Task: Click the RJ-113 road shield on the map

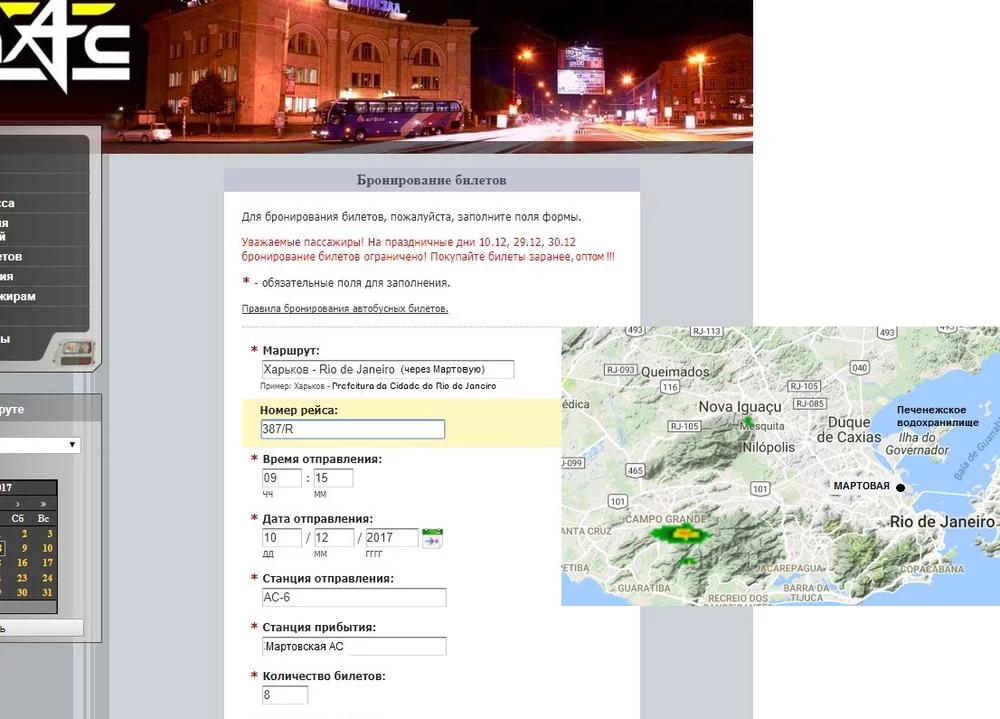Action: [x=707, y=331]
